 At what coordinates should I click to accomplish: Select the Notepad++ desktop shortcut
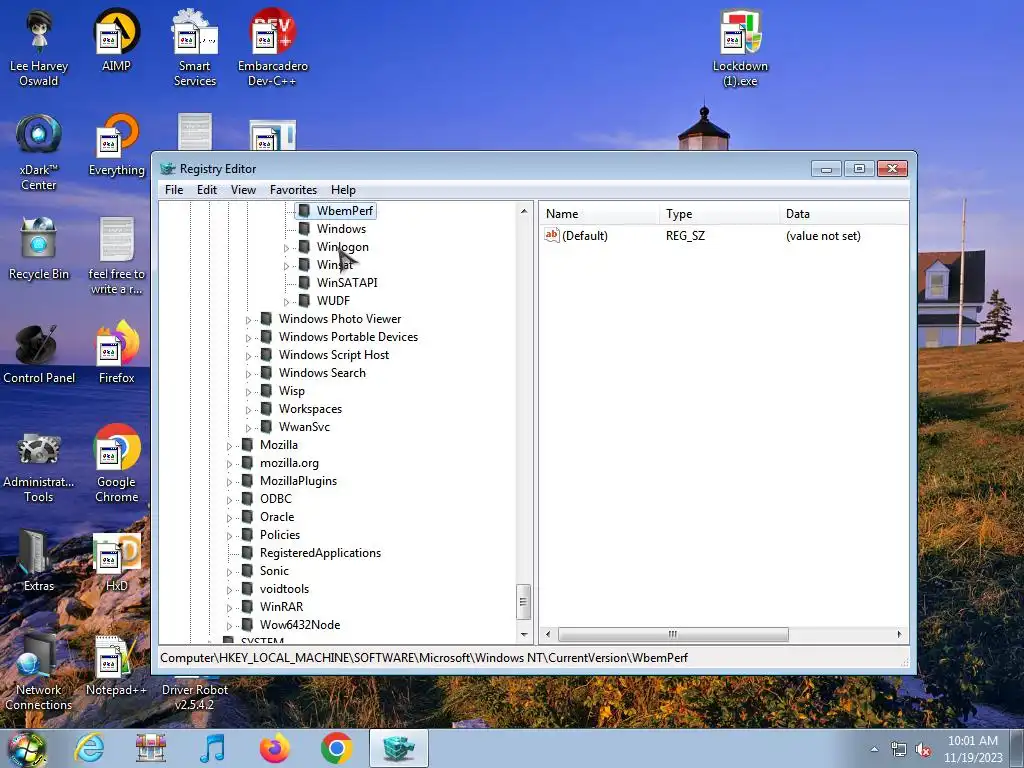click(116, 666)
